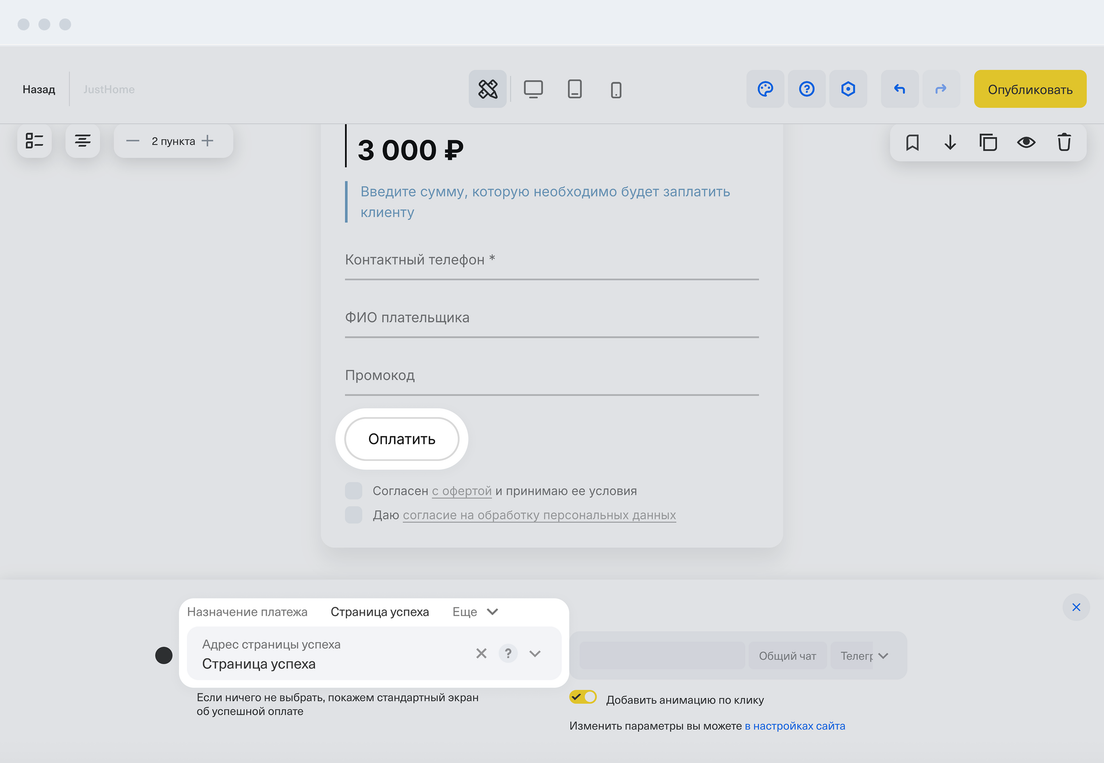Click the undo arrow icon

coord(899,89)
